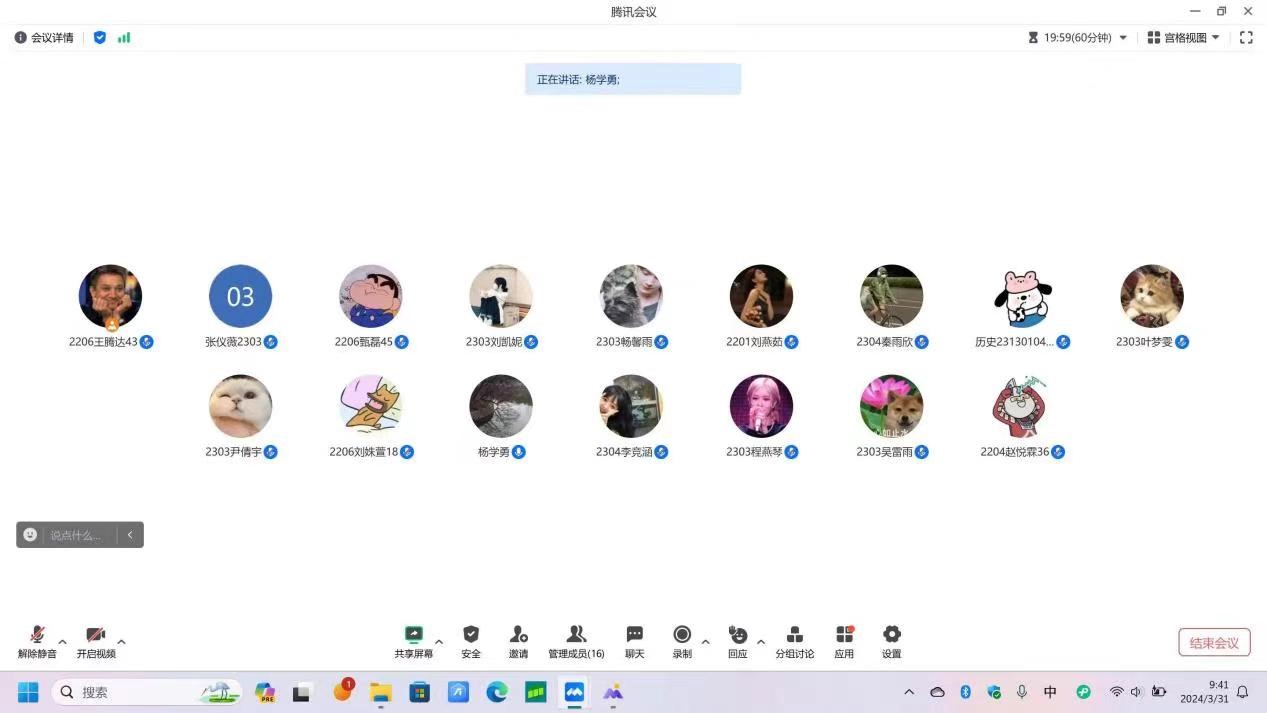The image size is (1267, 713).
Task: Open 管理成员(16) members panel
Action: click(576, 635)
